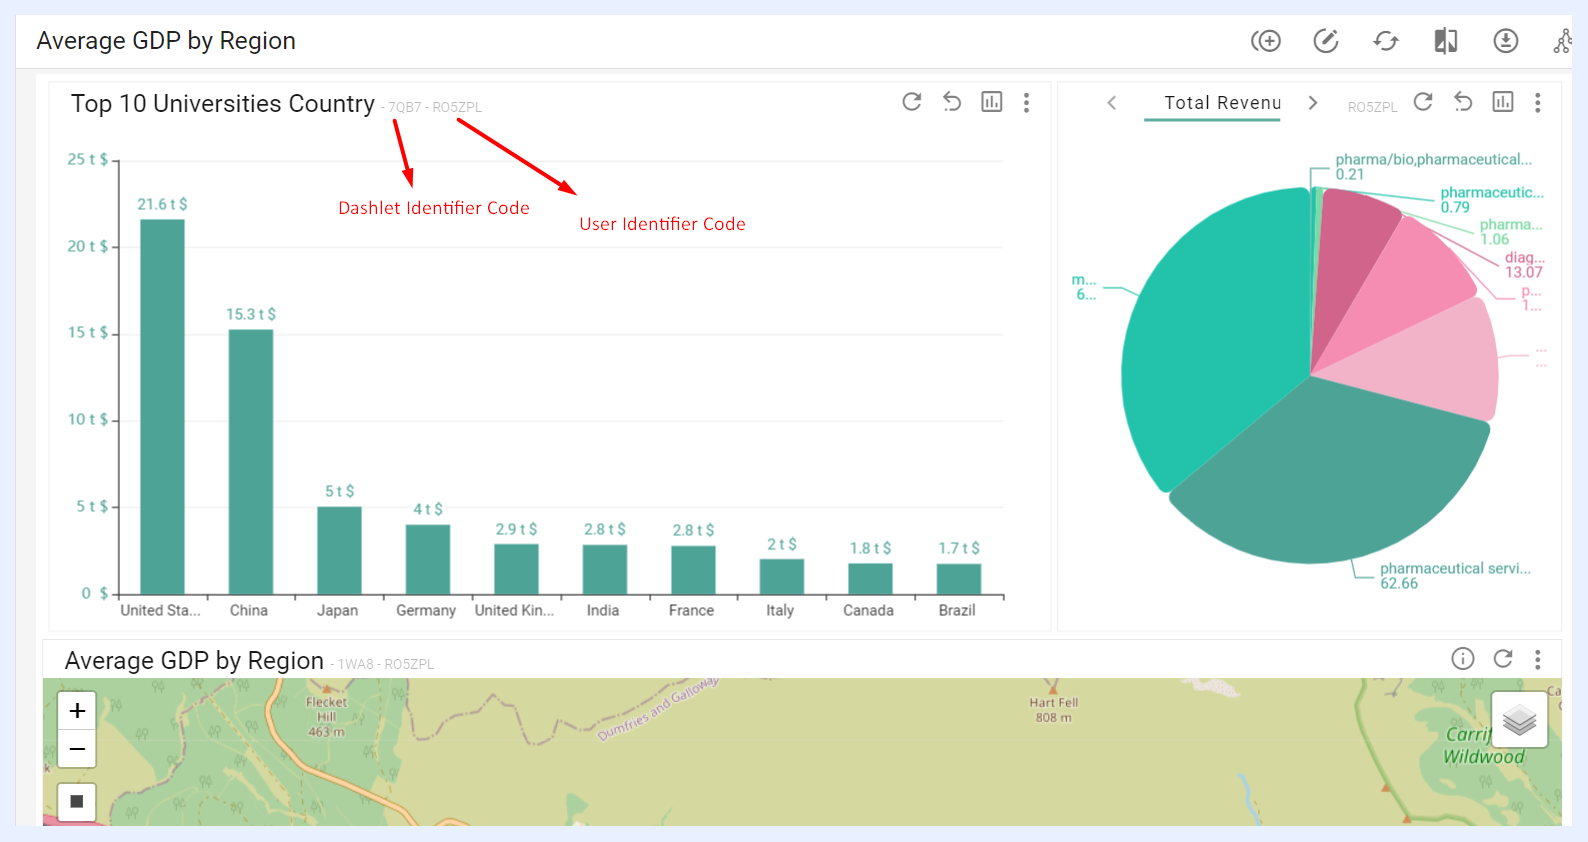This screenshot has height=842, width=1588.
Task: Click the '21.6 t $' bar value label
Action: pos(162,204)
